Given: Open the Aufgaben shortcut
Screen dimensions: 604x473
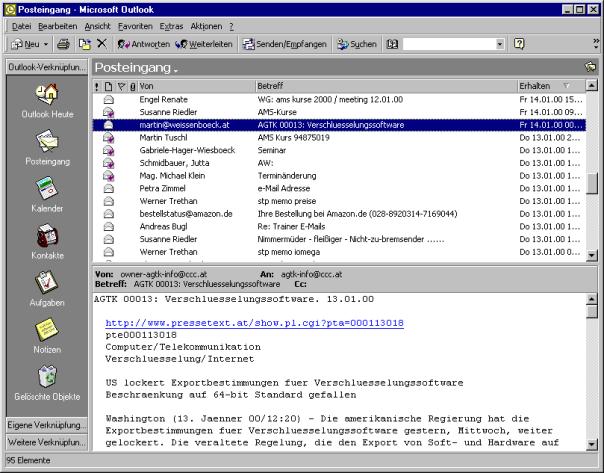Looking at the screenshot, I should [x=47, y=289].
